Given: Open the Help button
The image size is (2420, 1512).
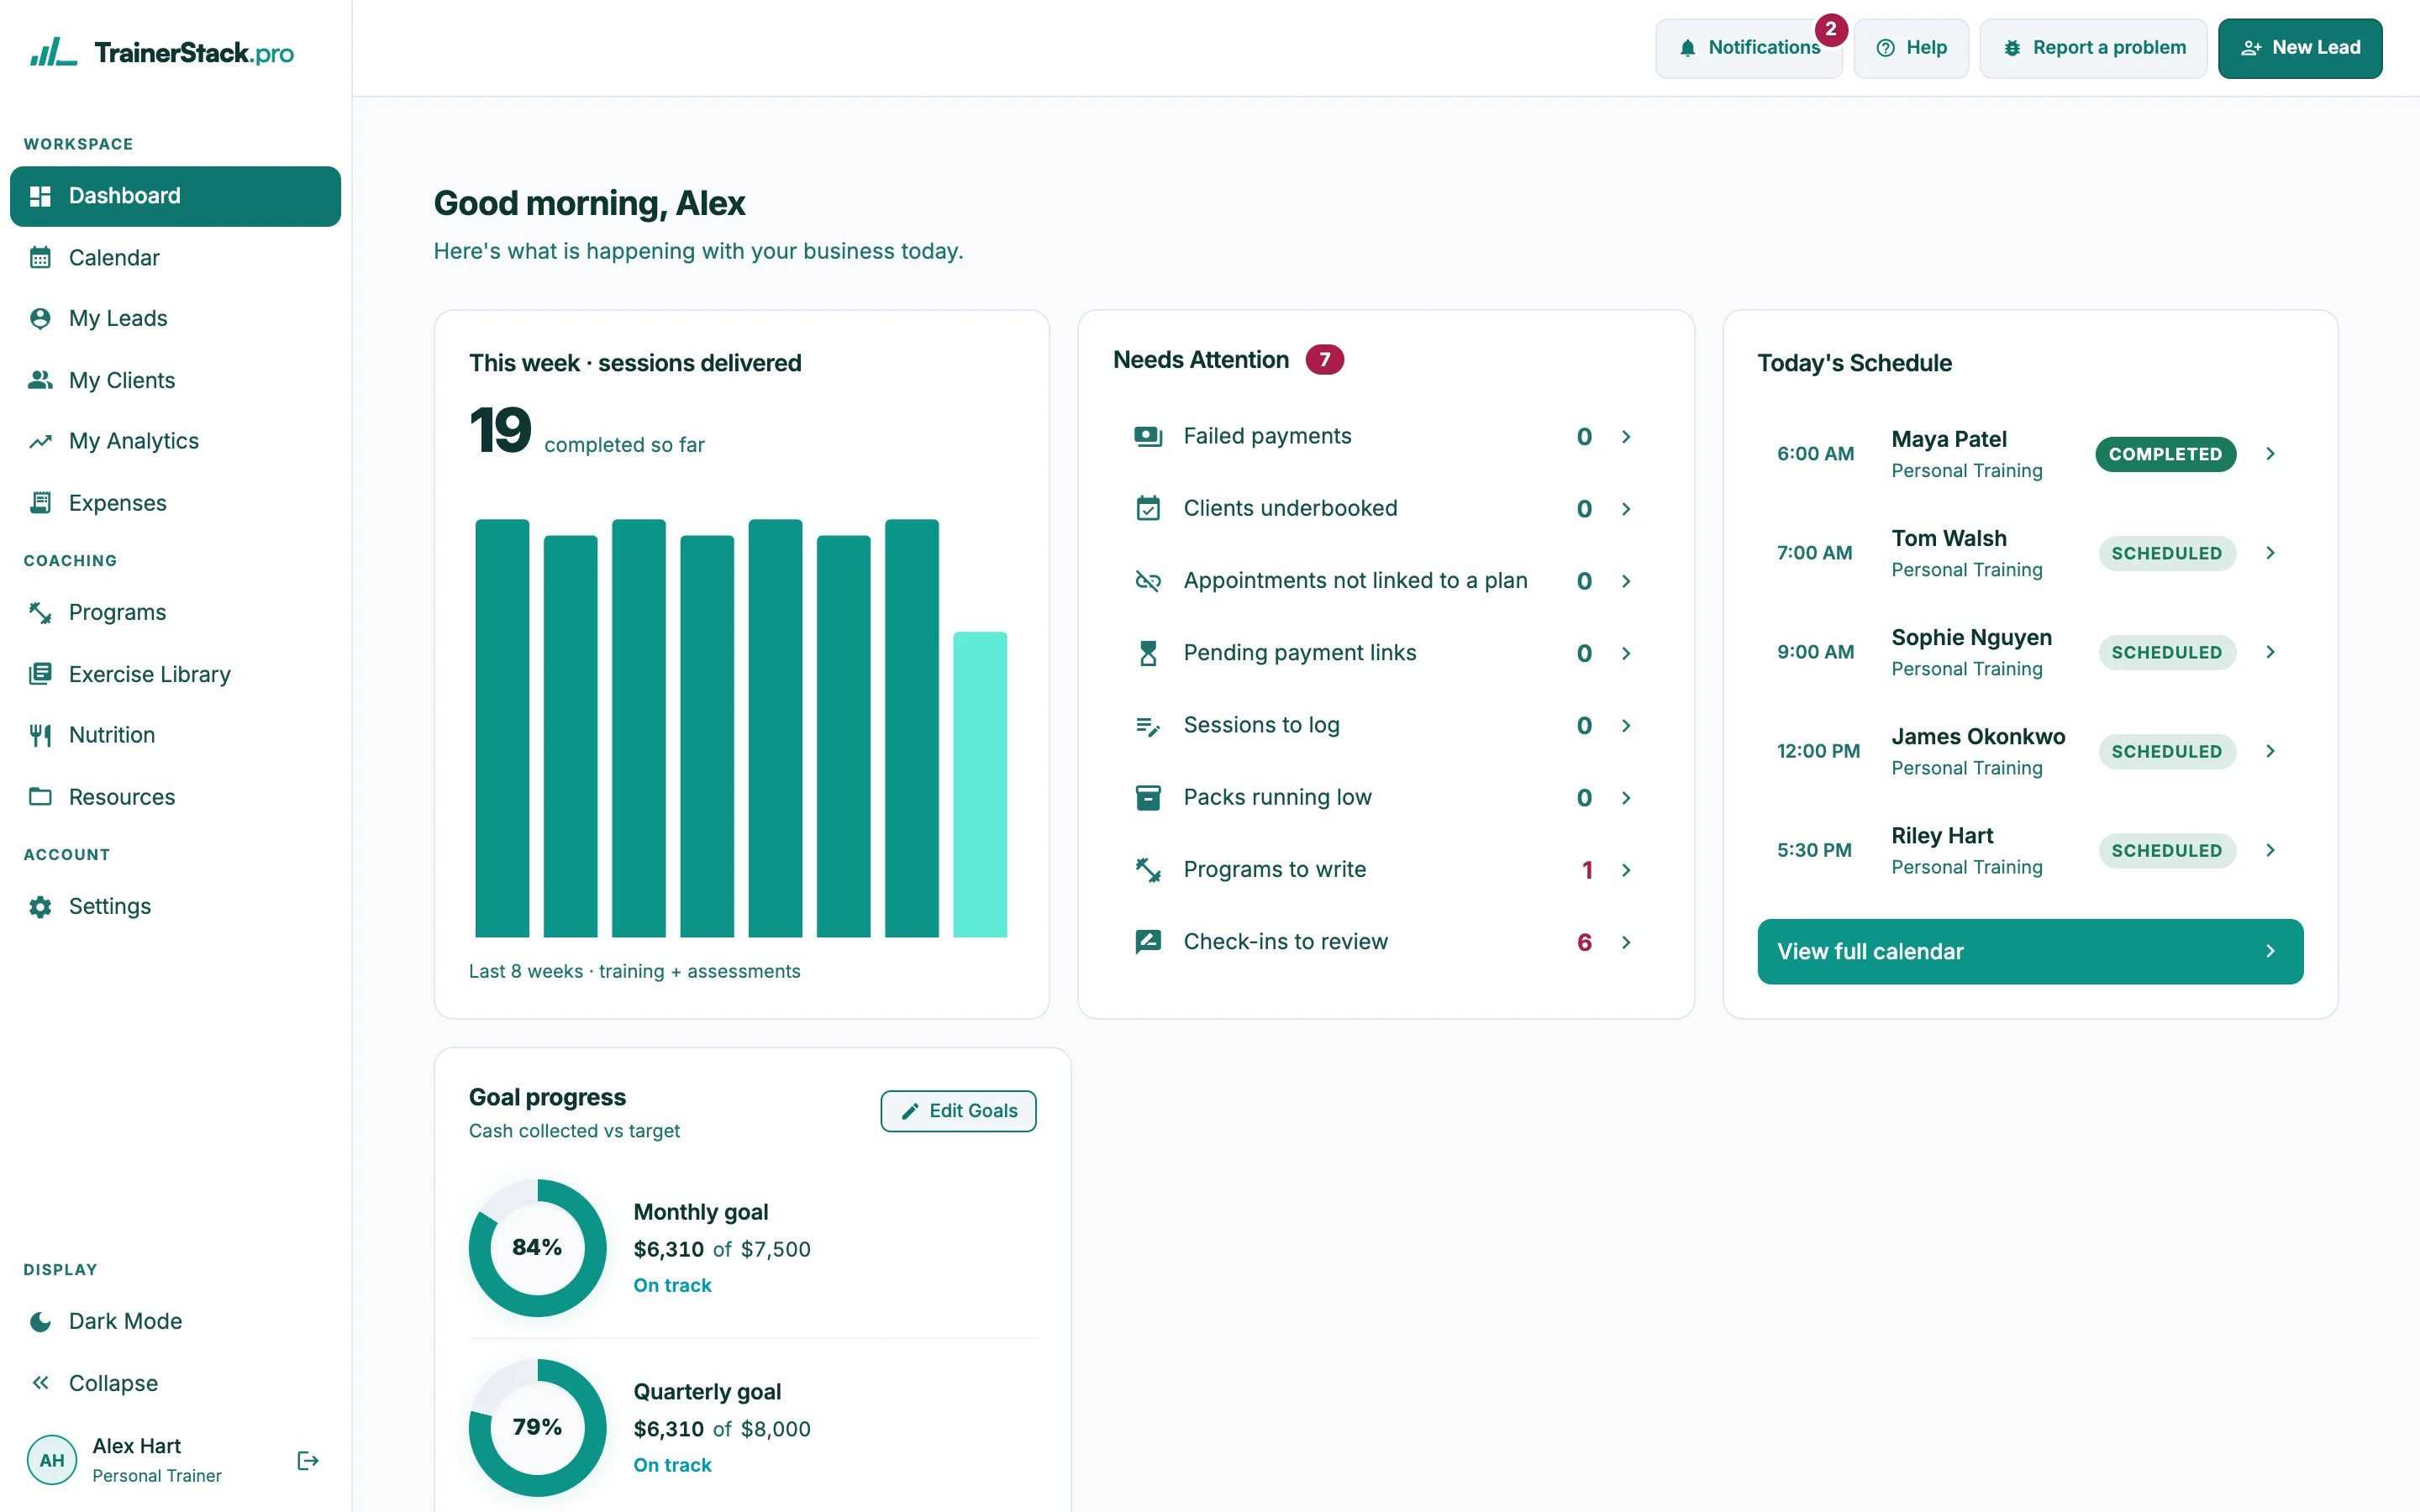Looking at the screenshot, I should (1911, 48).
